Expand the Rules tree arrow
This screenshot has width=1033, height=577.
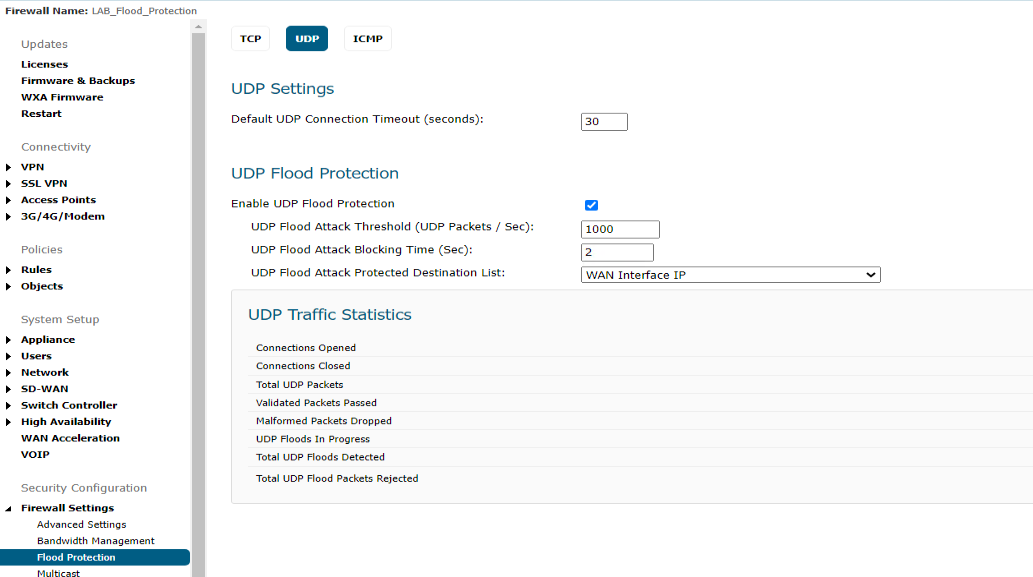coord(9,270)
